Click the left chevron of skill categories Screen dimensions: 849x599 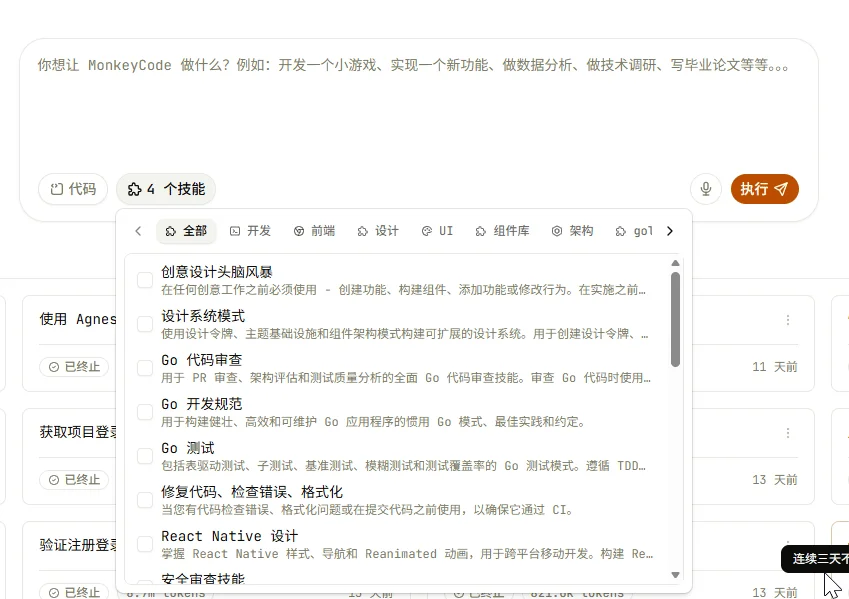(x=138, y=231)
